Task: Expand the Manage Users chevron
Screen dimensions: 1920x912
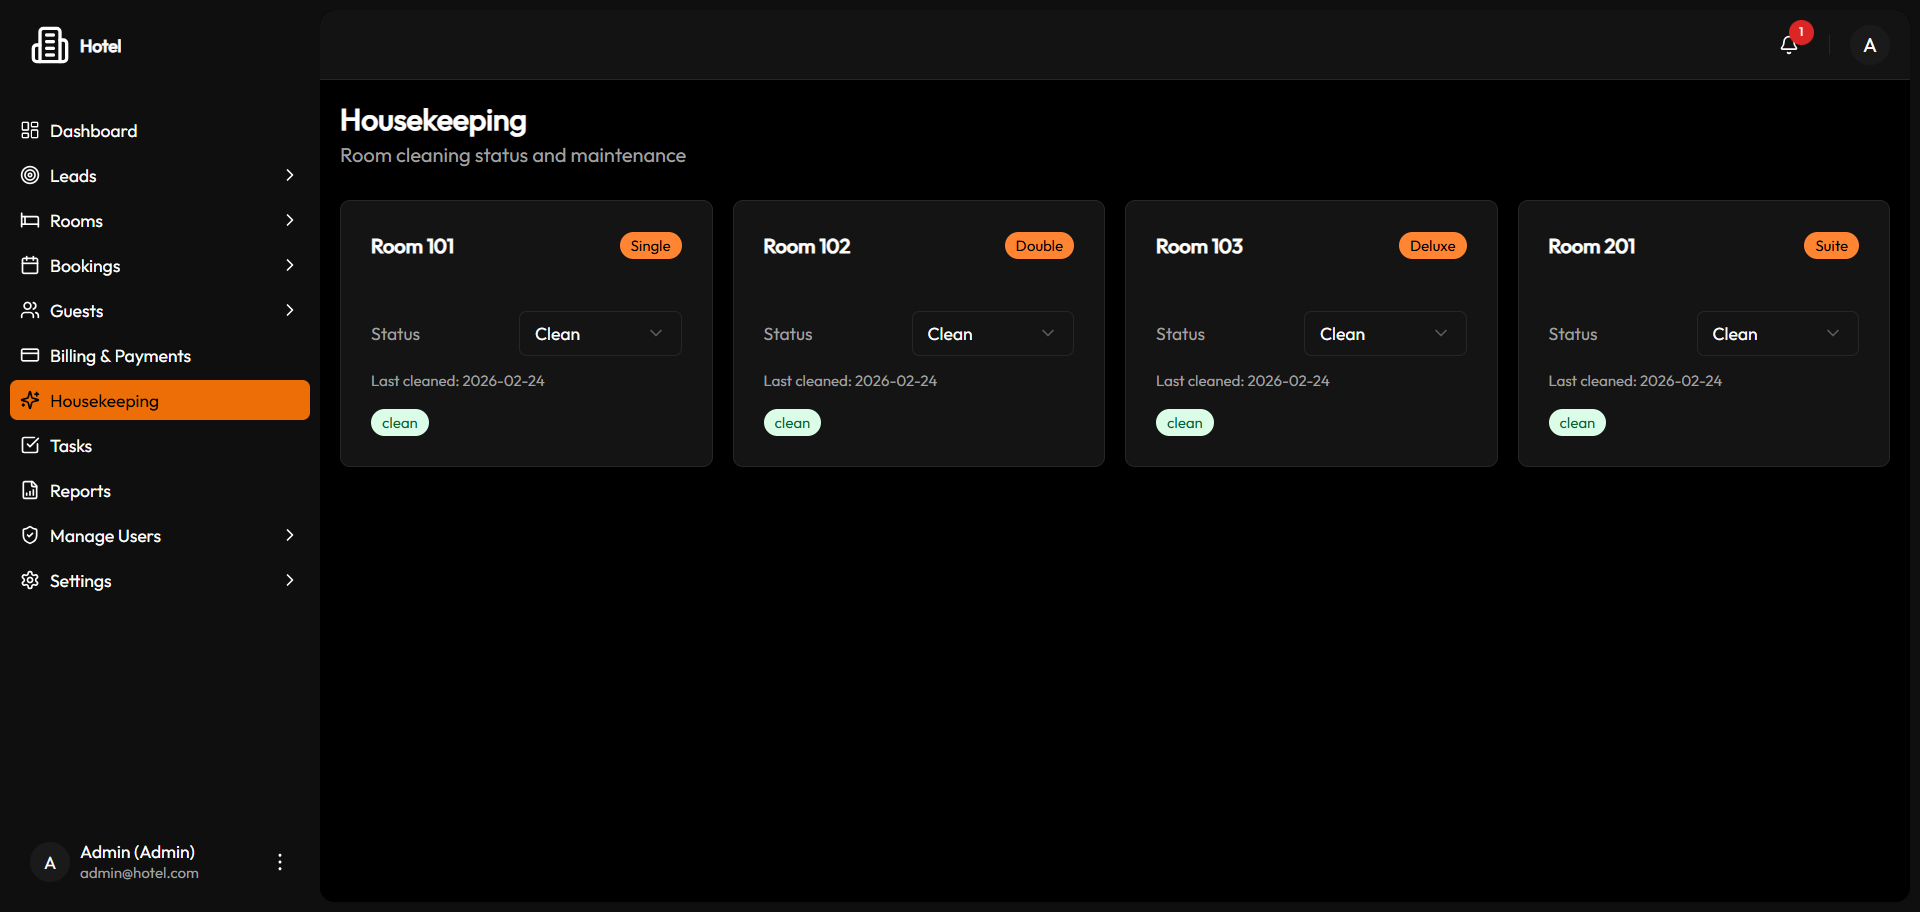Action: tap(289, 535)
